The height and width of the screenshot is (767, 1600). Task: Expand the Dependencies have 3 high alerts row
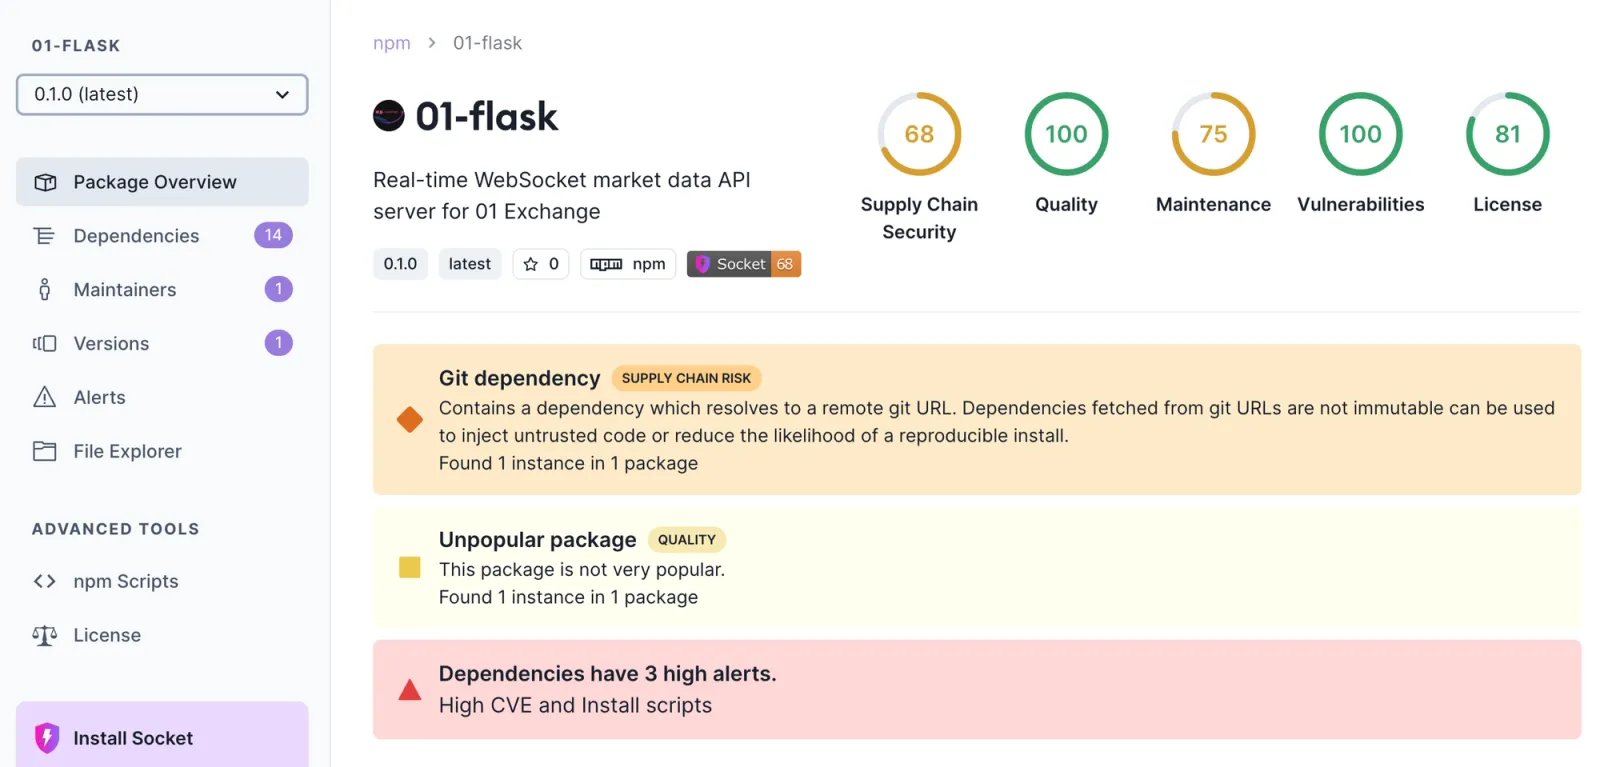tap(976, 689)
